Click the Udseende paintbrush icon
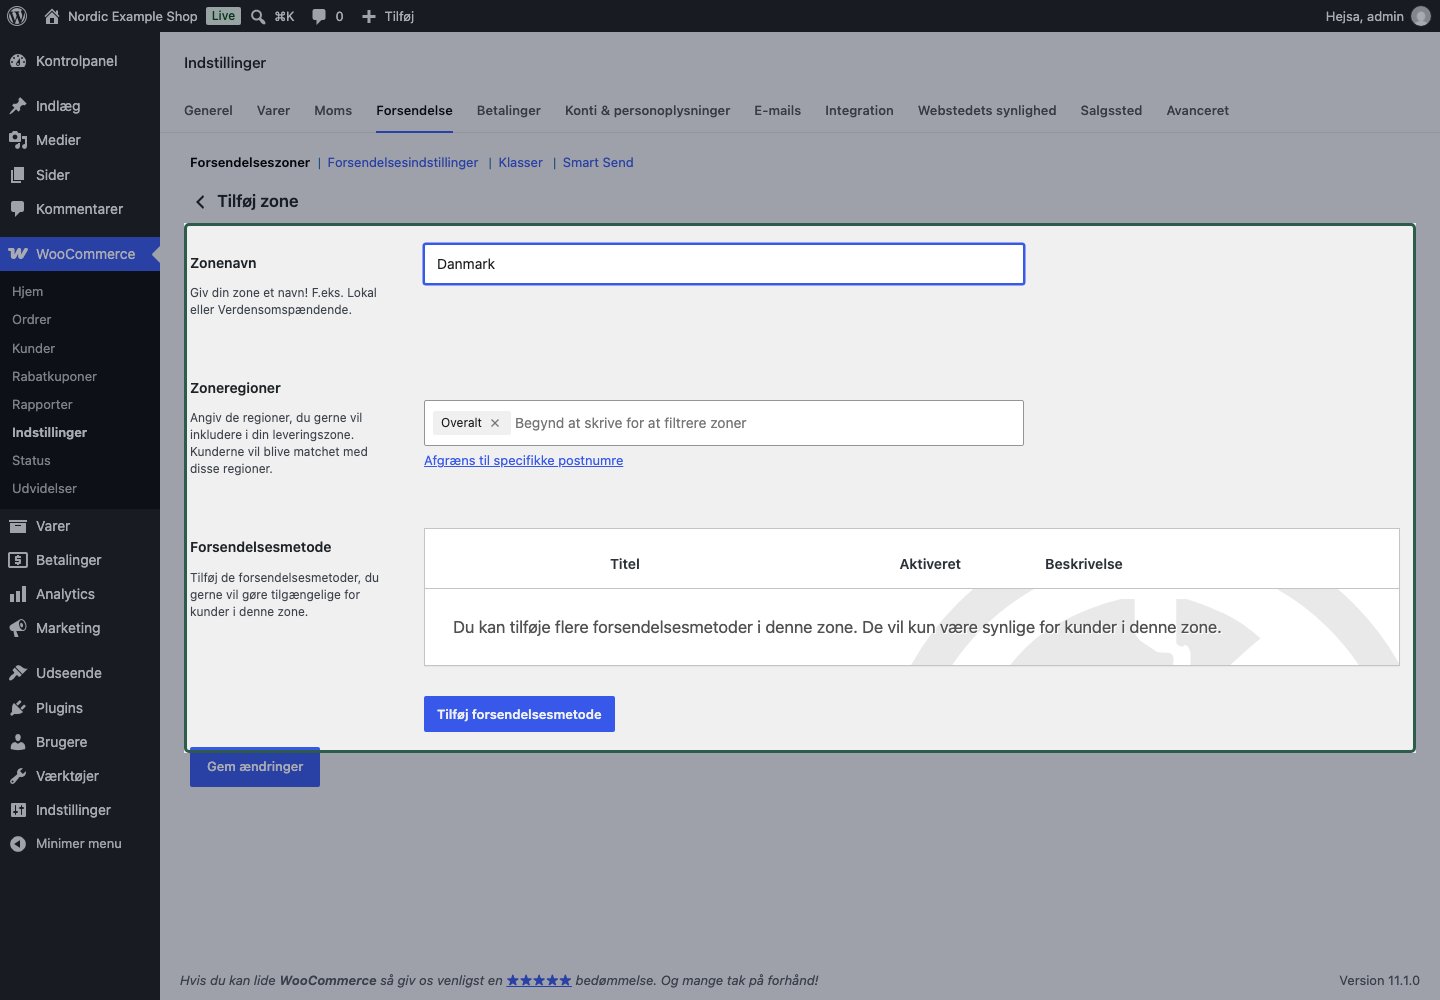The width and height of the screenshot is (1440, 1000). (18, 673)
